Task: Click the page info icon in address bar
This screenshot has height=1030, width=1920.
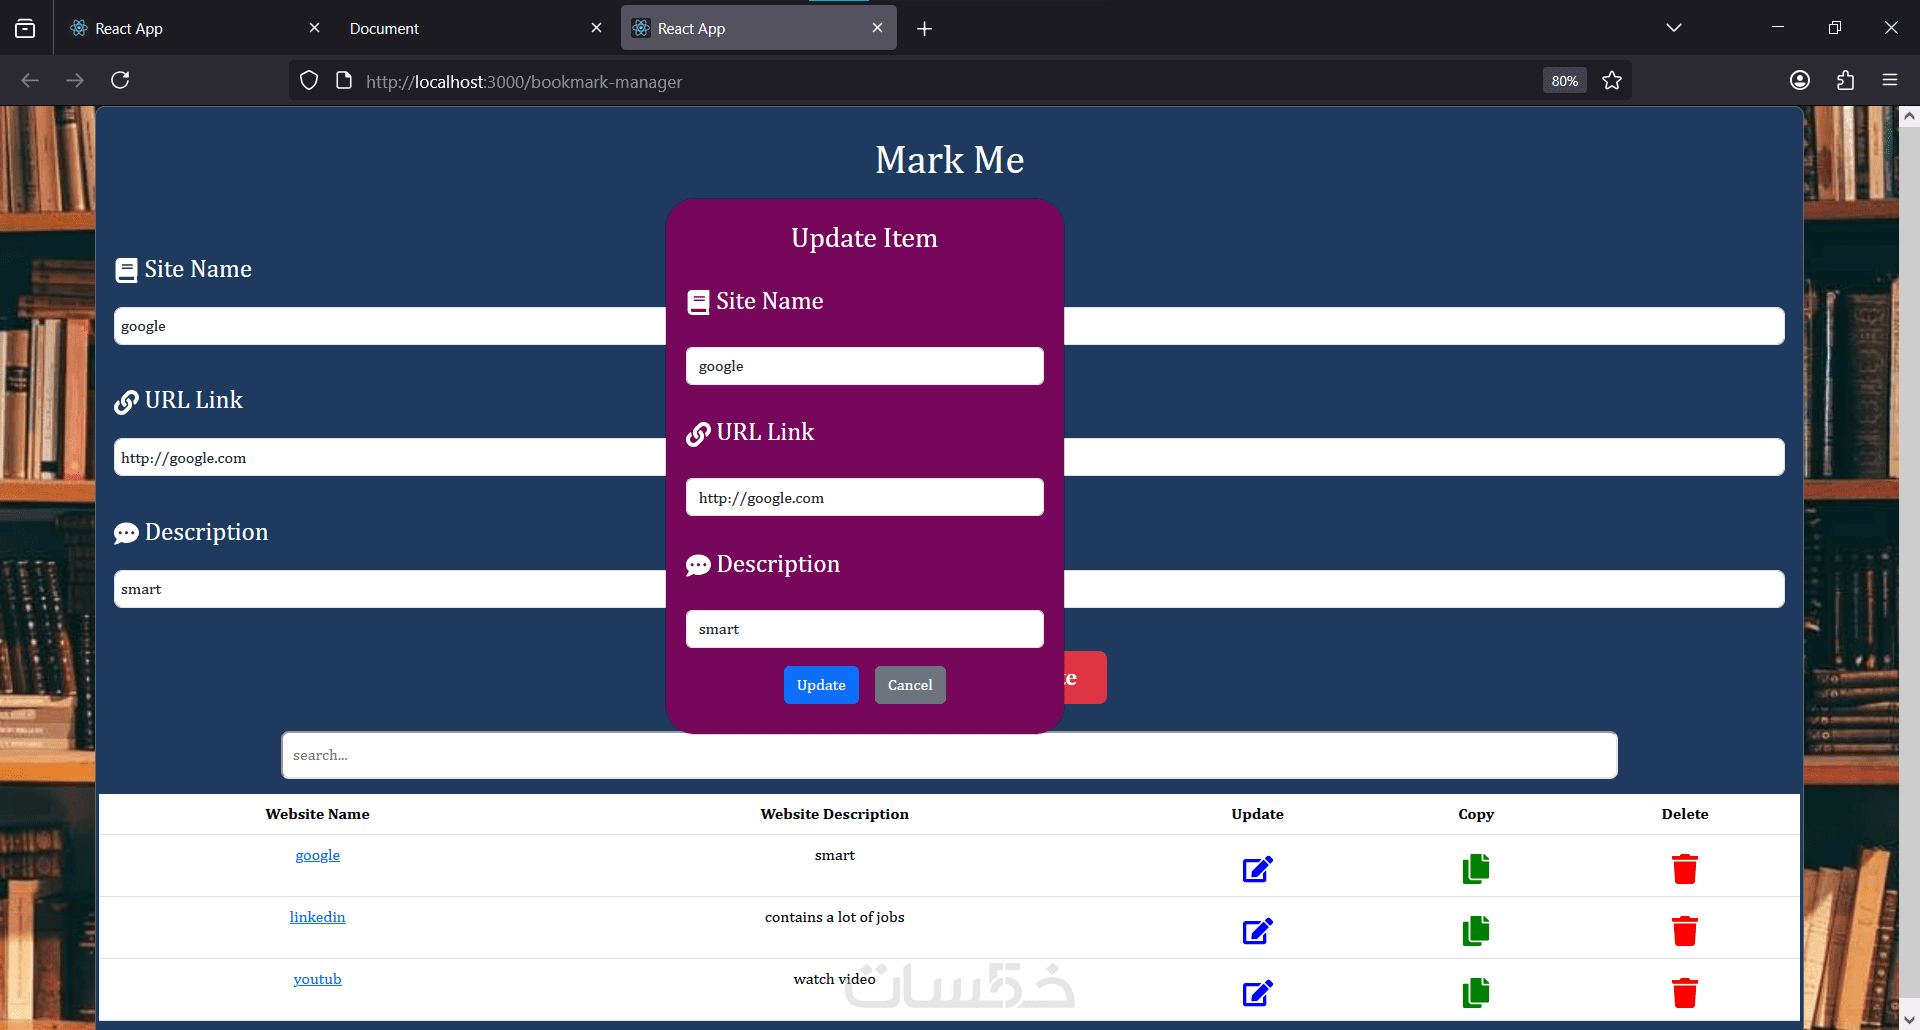Action: (344, 80)
